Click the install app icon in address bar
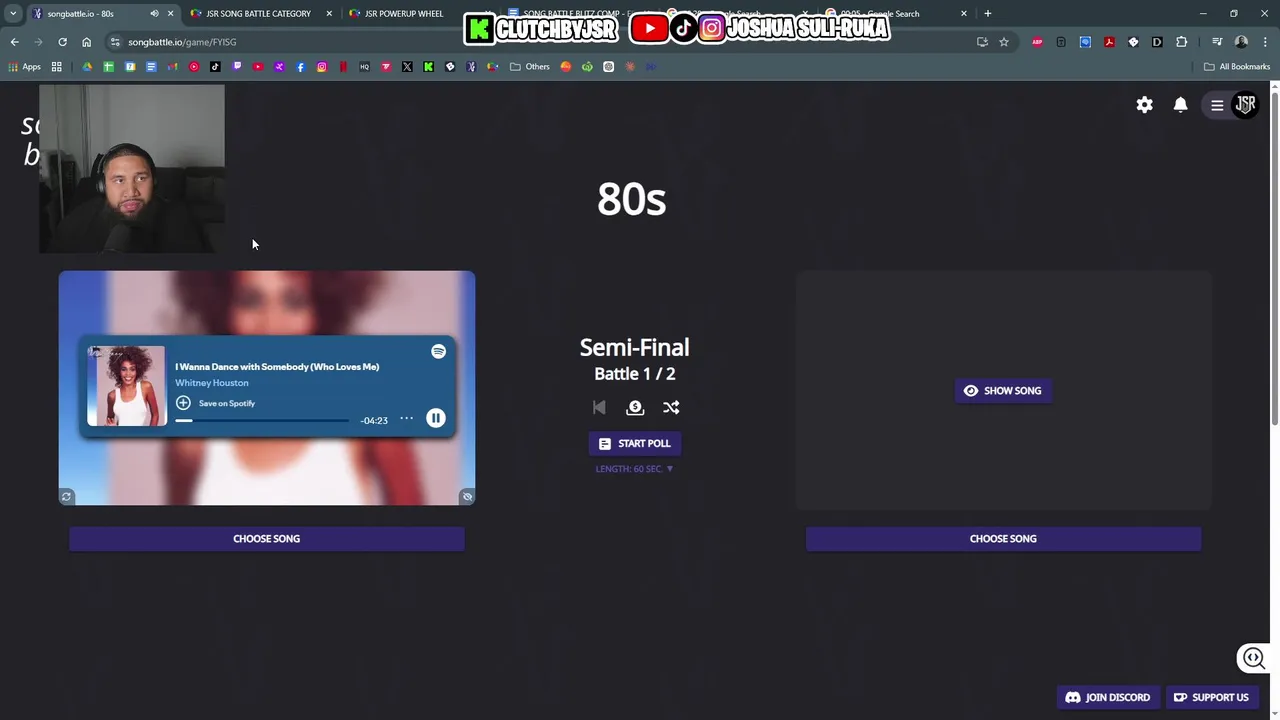This screenshot has height=720, width=1280. tap(982, 42)
